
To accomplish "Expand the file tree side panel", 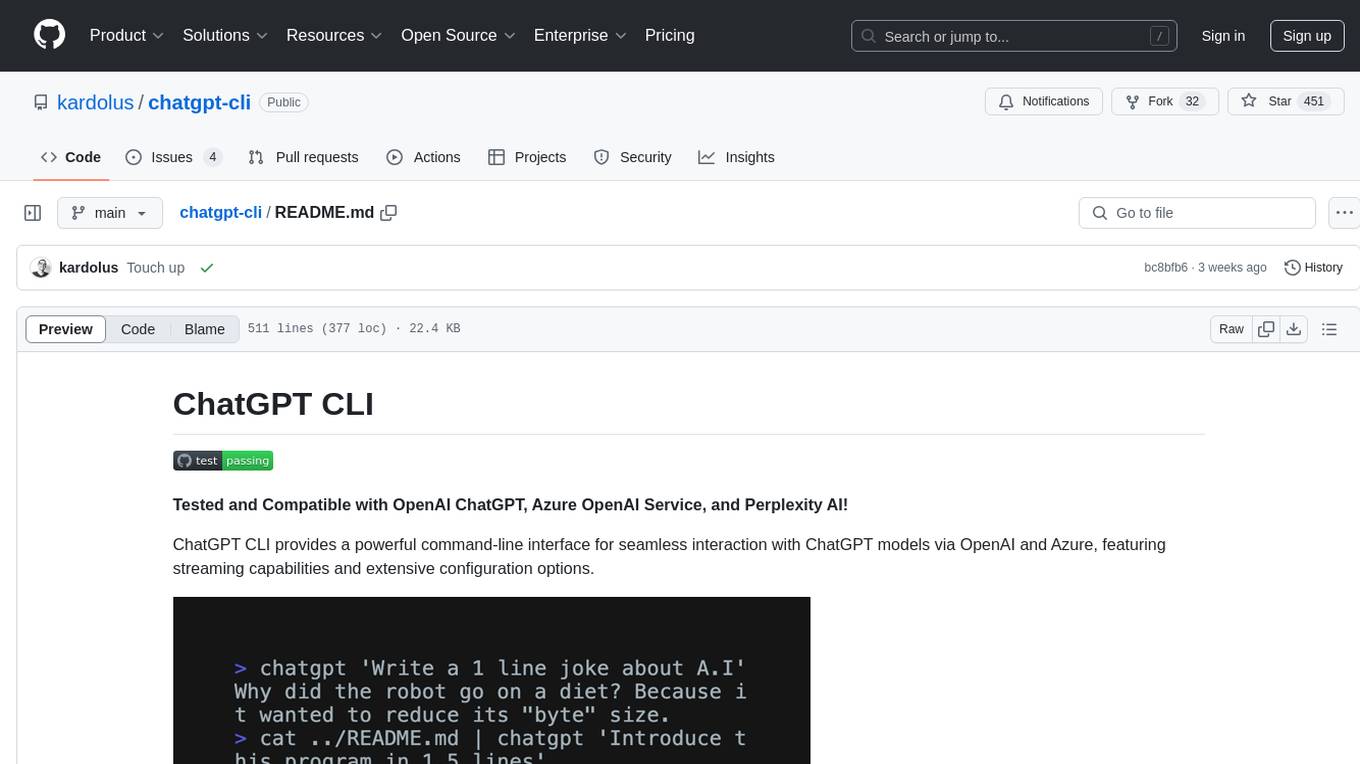I will (x=33, y=213).
